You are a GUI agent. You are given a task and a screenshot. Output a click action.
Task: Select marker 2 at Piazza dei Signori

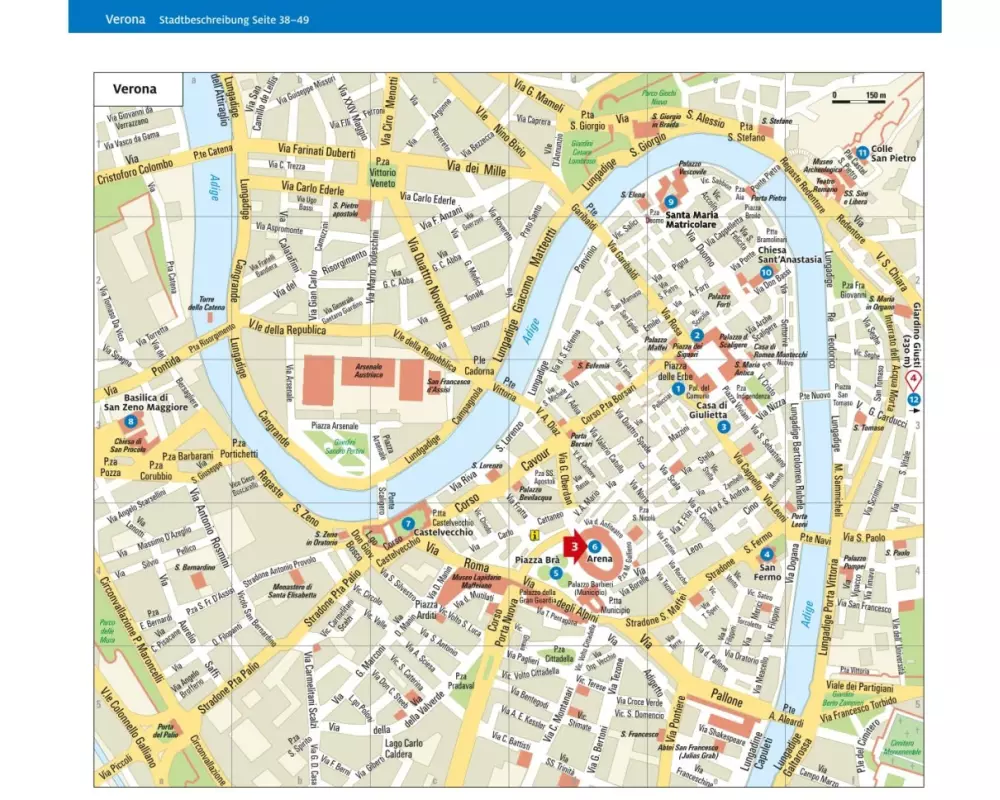click(x=698, y=335)
